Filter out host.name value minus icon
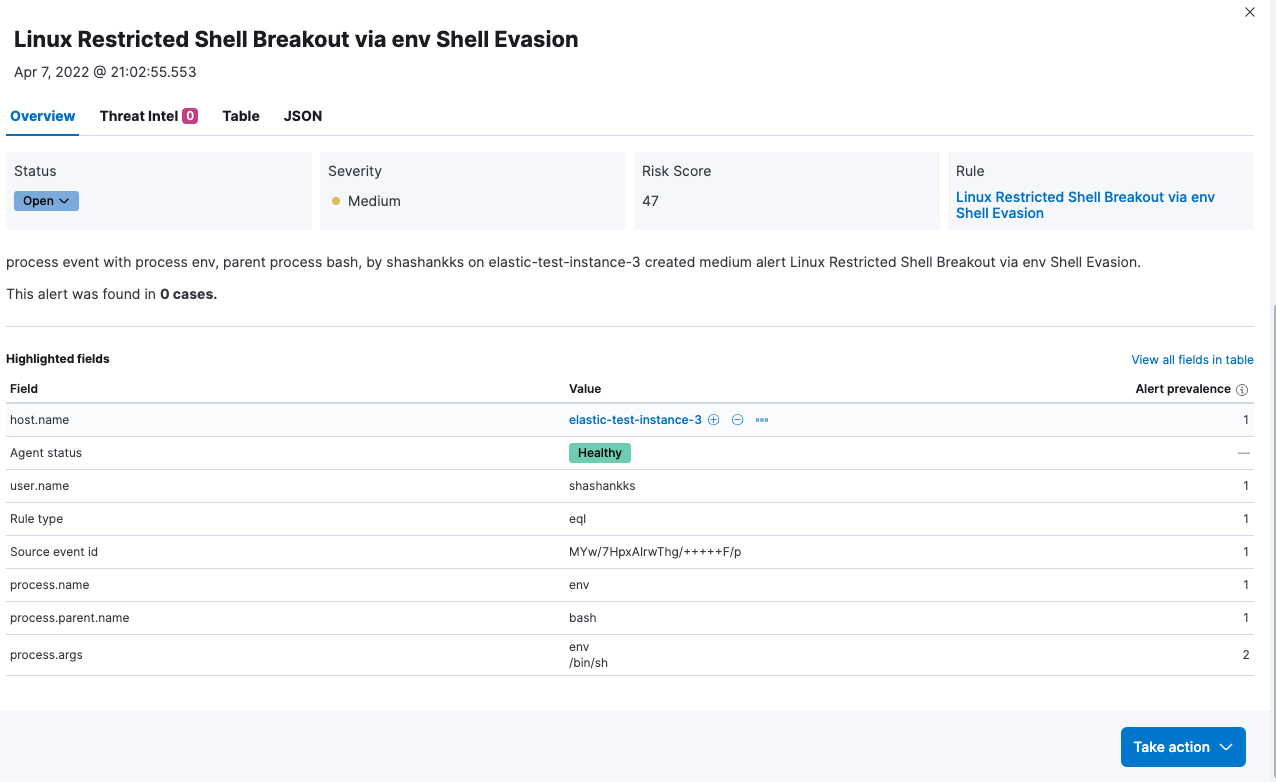 [x=737, y=420]
